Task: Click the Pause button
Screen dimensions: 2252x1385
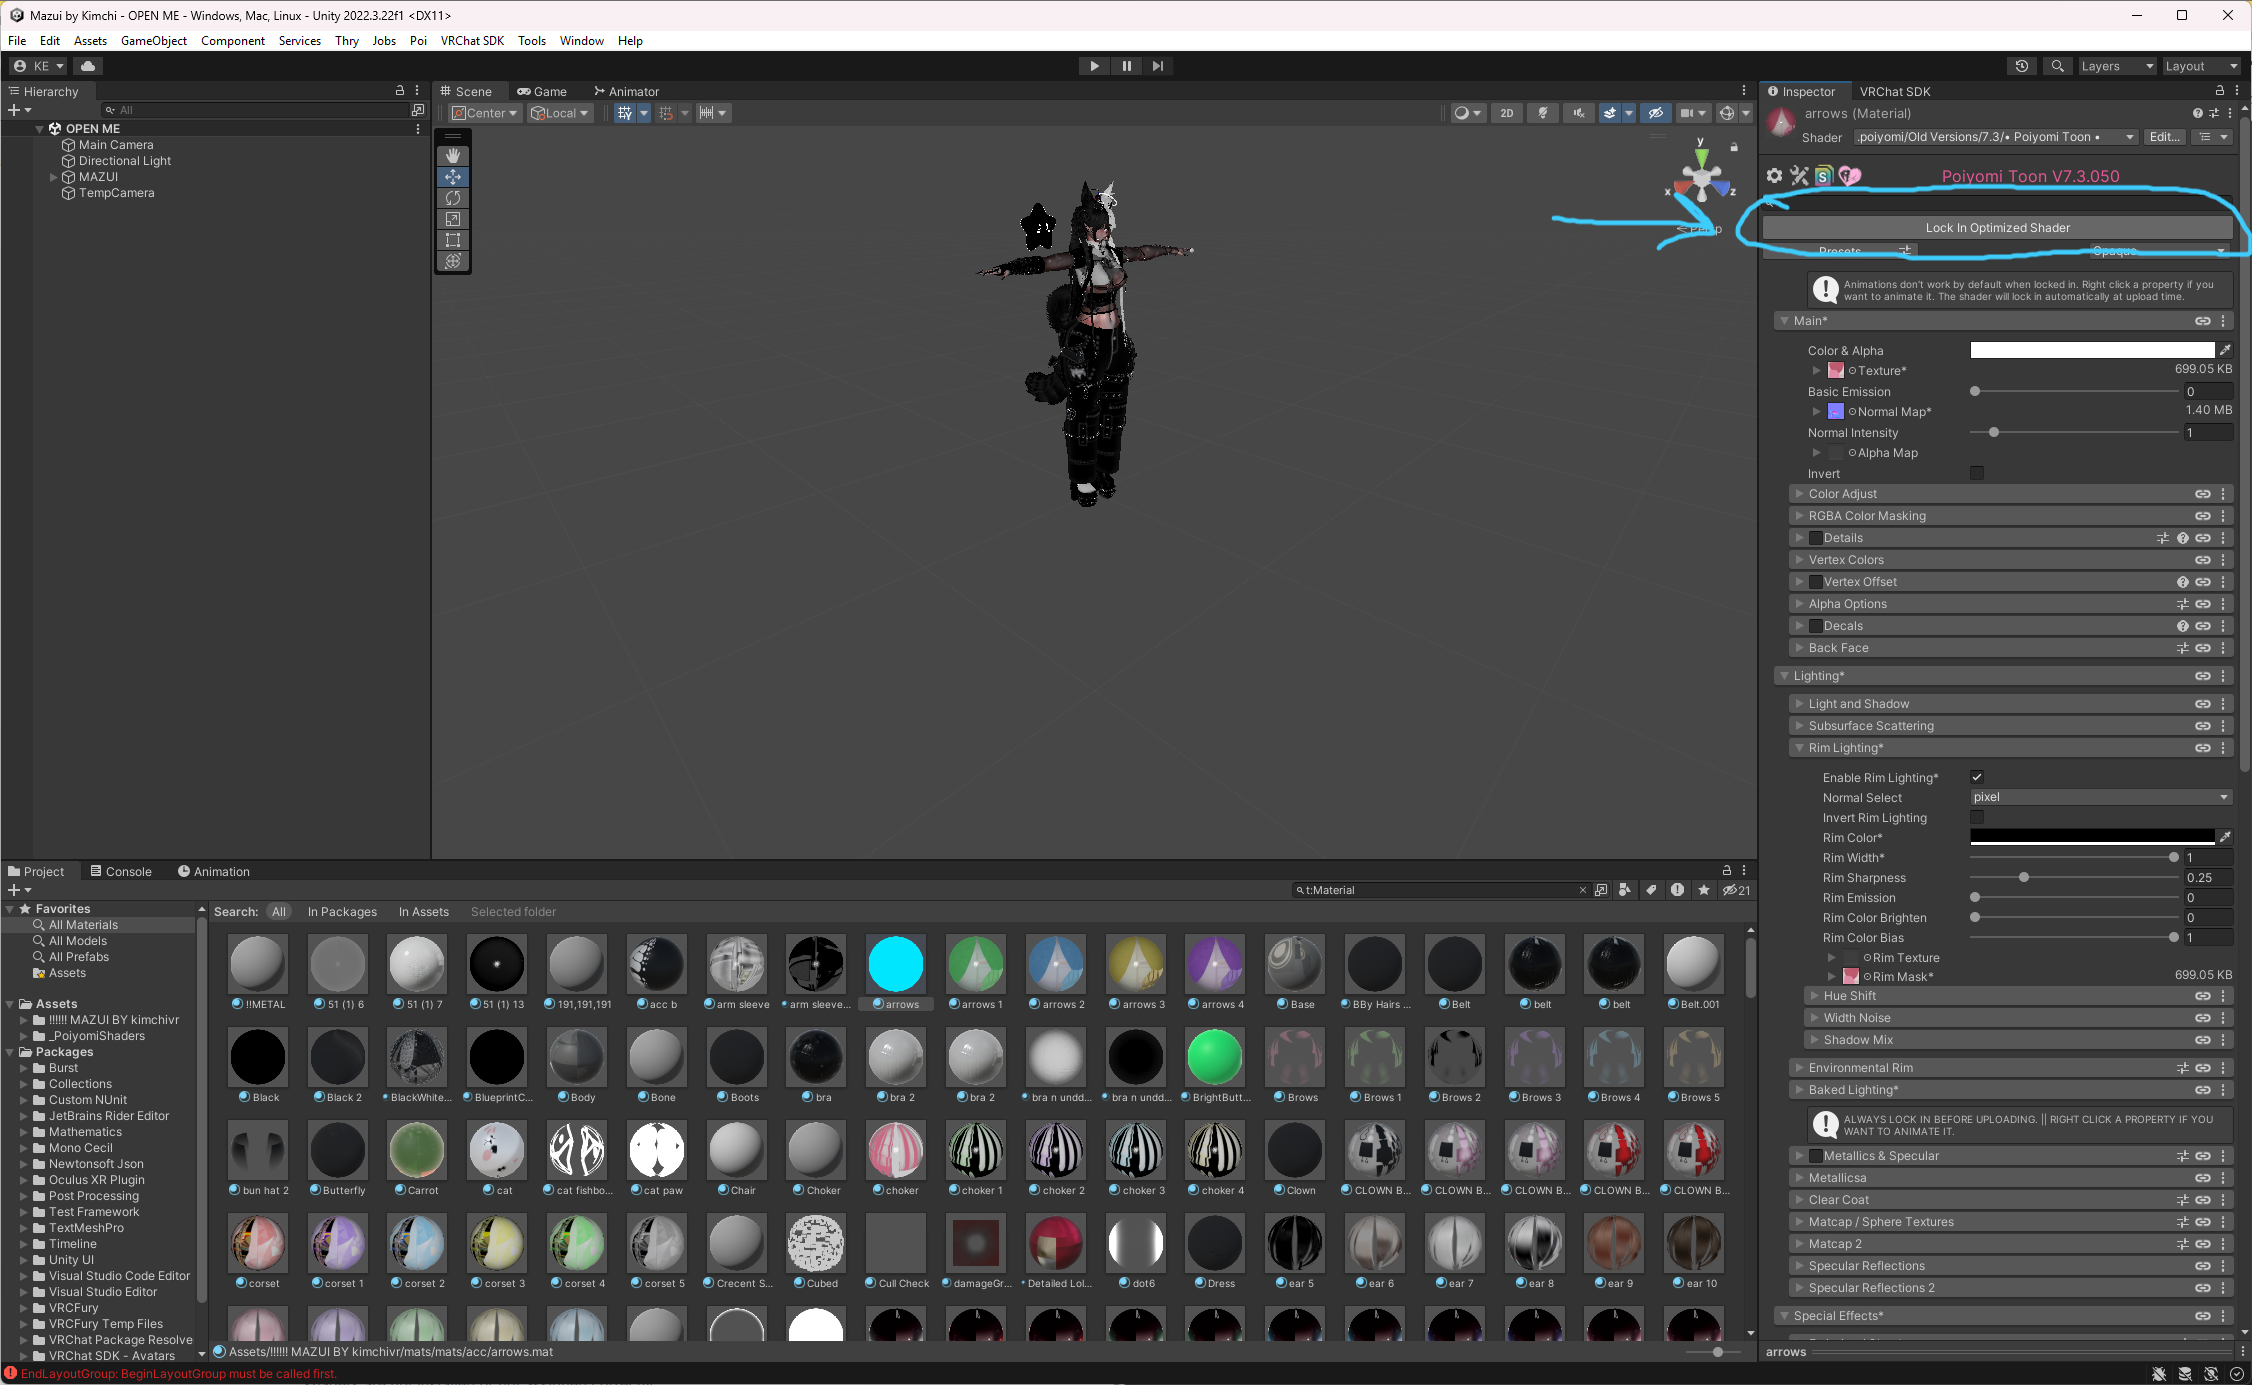Action: coord(1126,66)
